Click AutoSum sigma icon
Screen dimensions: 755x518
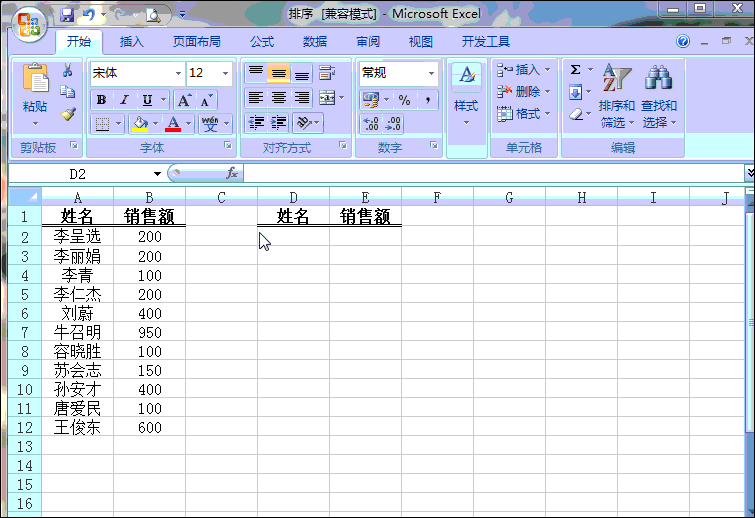click(x=575, y=70)
